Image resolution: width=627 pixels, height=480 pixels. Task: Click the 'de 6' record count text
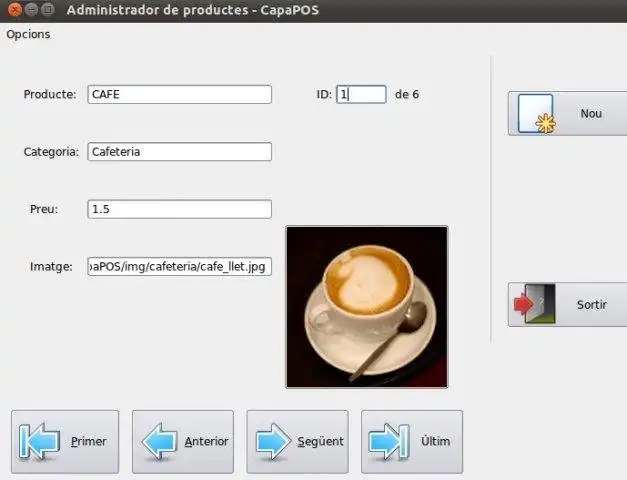(407, 94)
